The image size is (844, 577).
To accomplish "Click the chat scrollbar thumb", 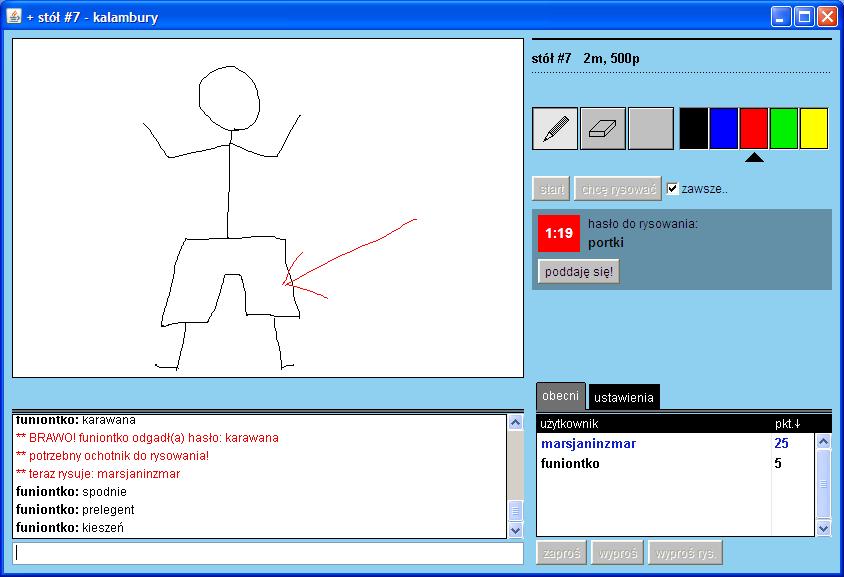I will [515, 510].
